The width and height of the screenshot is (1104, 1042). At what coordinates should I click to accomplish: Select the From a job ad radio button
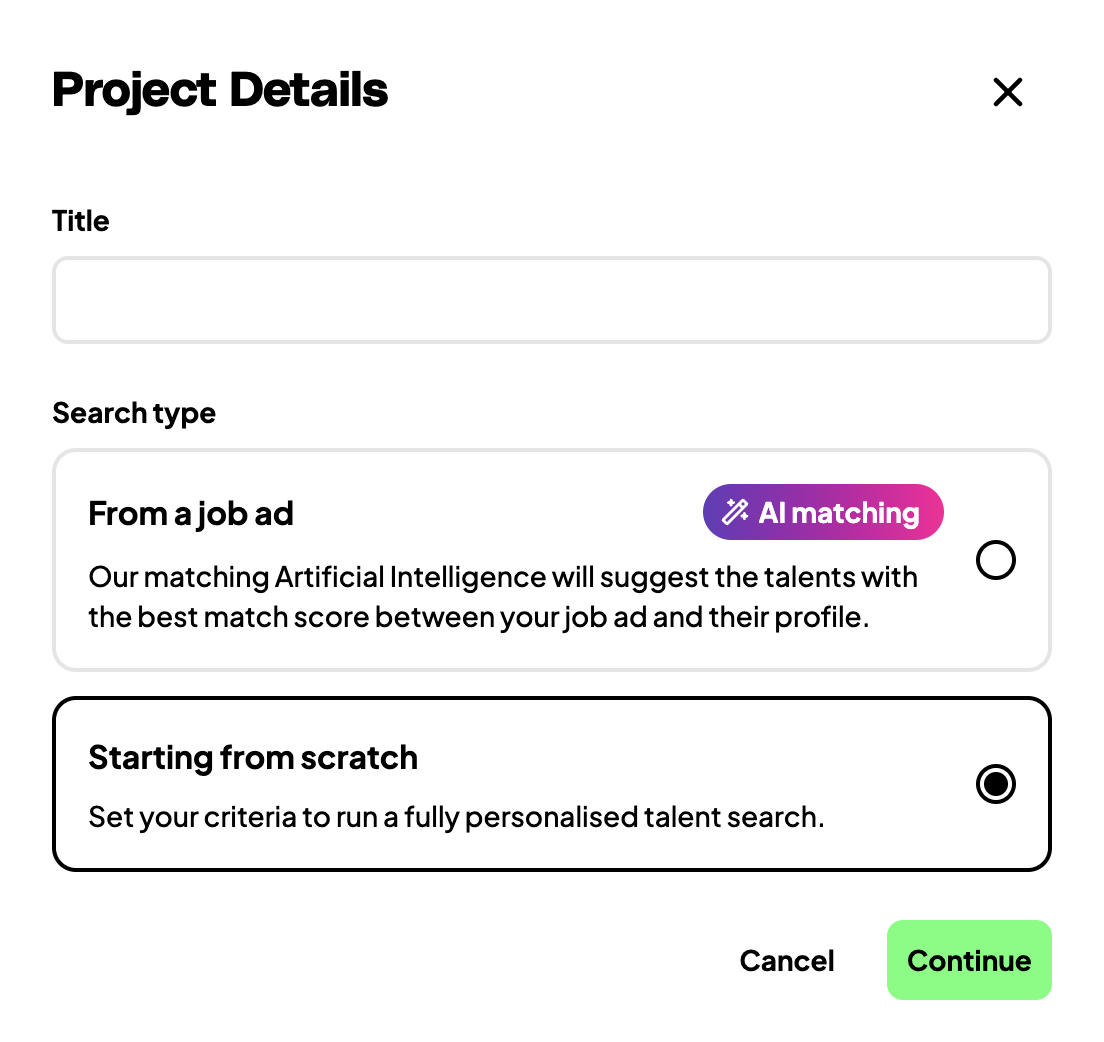pos(995,560)
